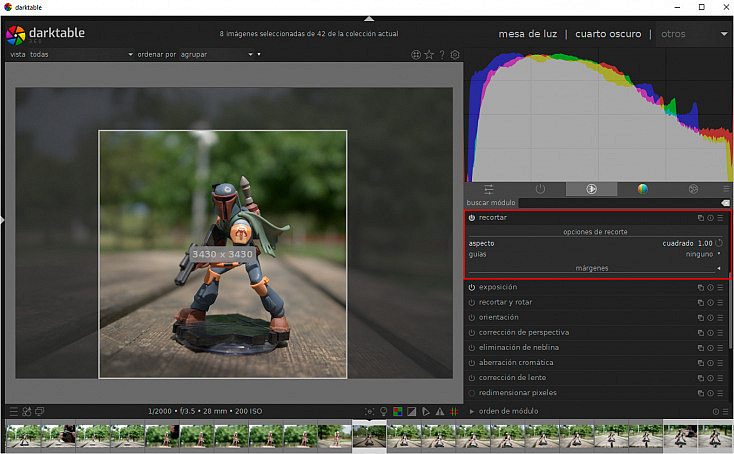Toggle gamut check warning icon

440,411
